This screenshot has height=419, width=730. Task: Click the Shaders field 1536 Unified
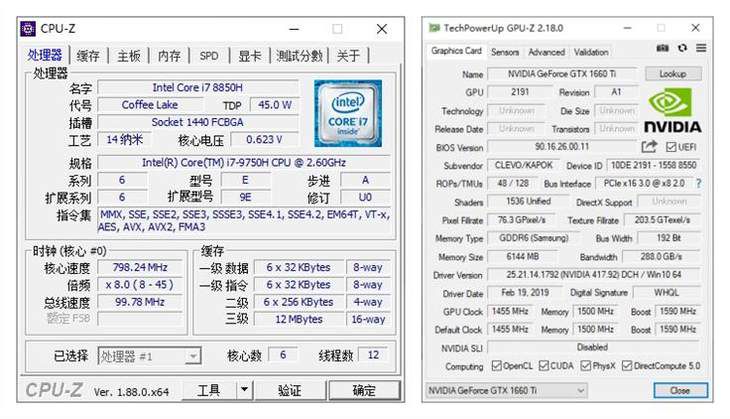click(528, 202)
